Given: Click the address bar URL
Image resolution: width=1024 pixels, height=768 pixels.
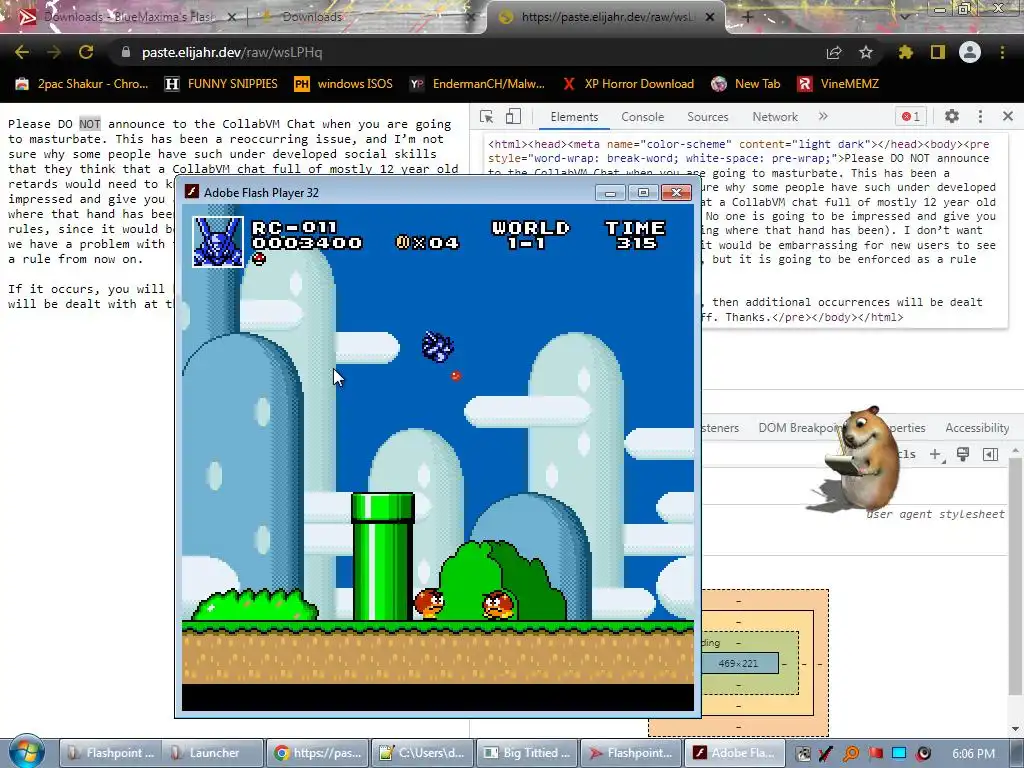Looking at the screenshot, I should coord(232,52).
